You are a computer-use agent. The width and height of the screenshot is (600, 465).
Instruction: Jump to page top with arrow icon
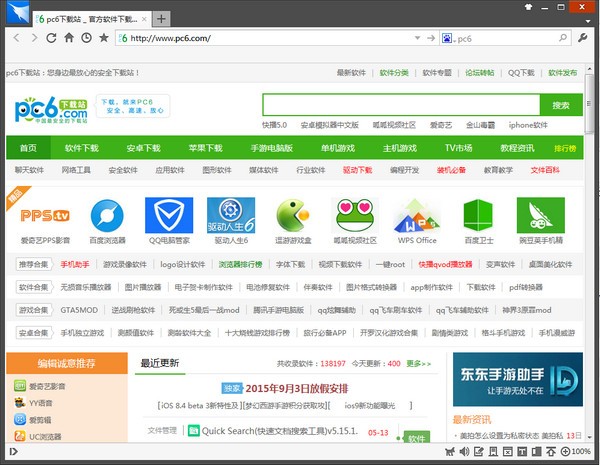coord(551,452)
